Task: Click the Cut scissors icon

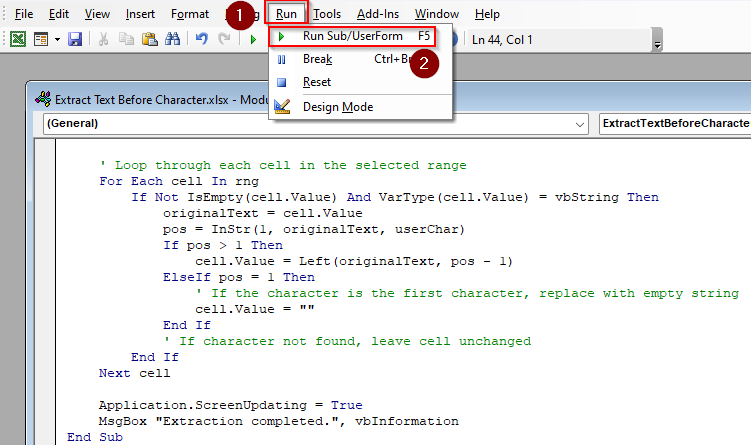Action: (103, 39)
